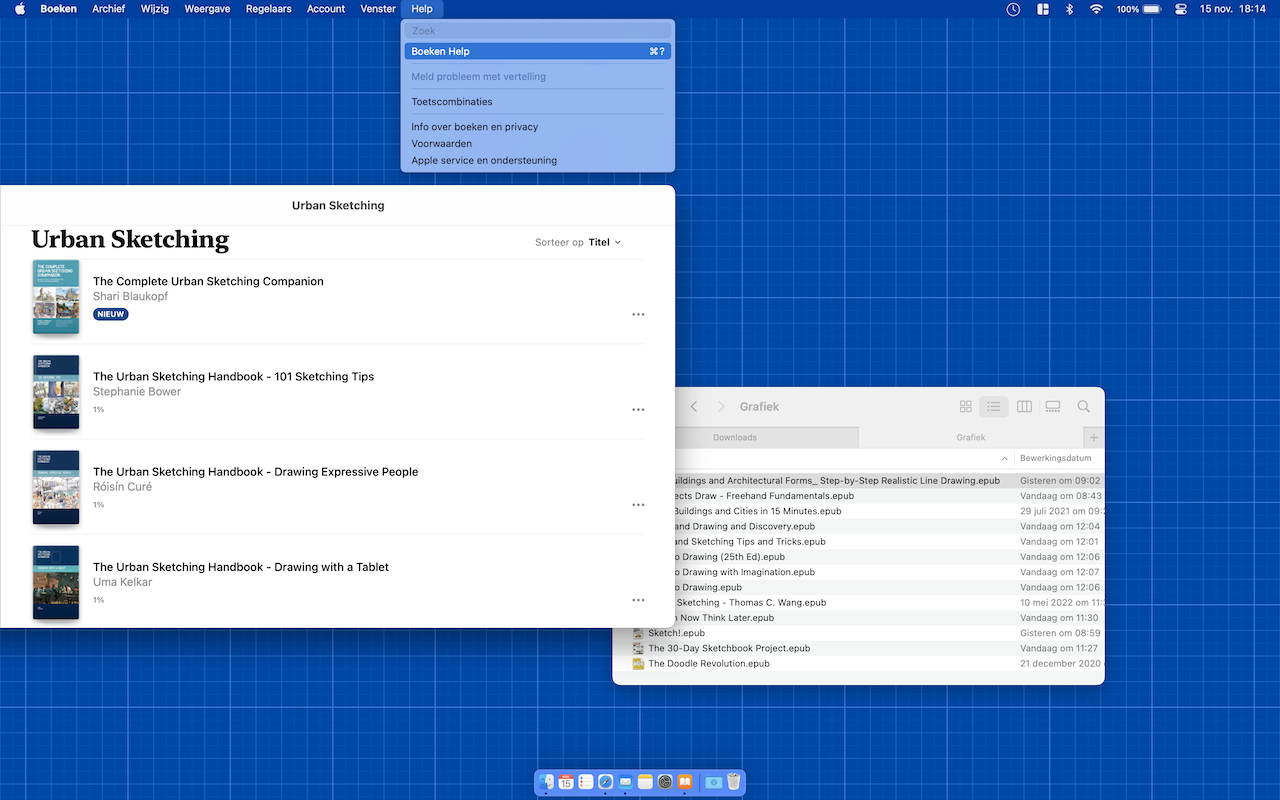Click cover of Drawing Expressive People book
The width and height of the screenshot is (1280, 800).
pyautogui.click(x=55, y=487)
